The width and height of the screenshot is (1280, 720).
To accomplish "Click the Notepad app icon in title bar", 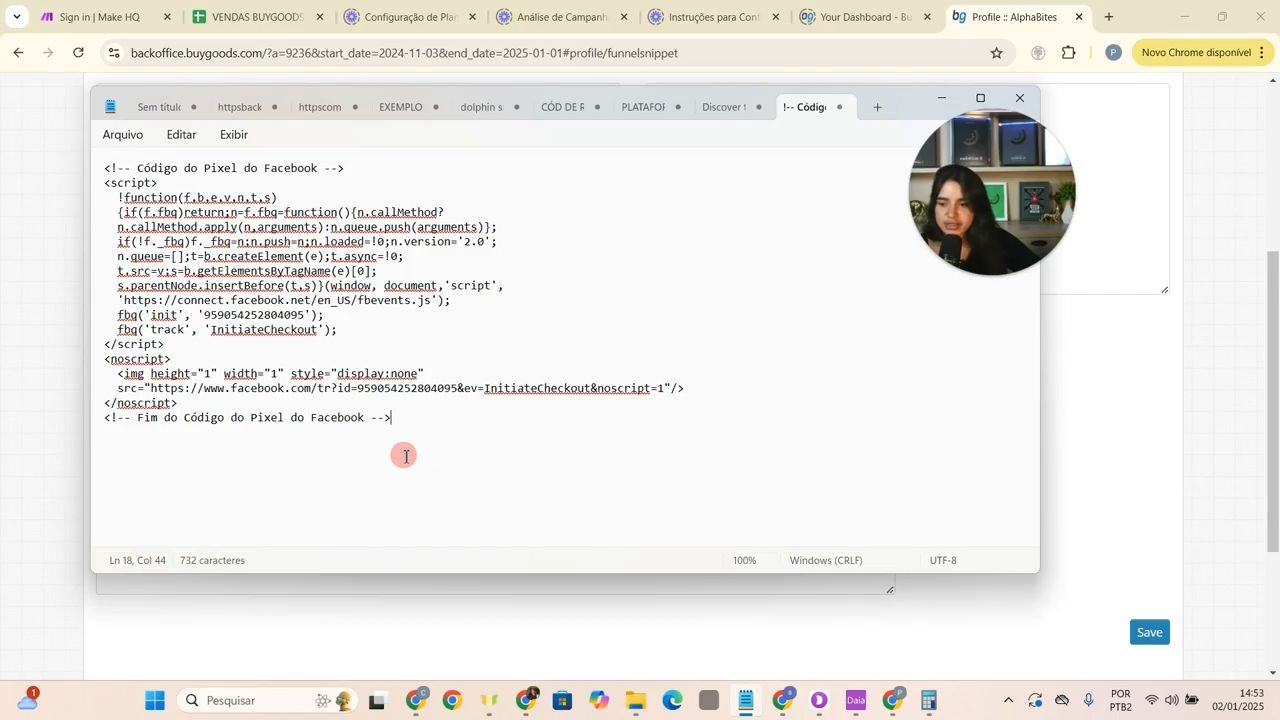I will pos(110,107).
